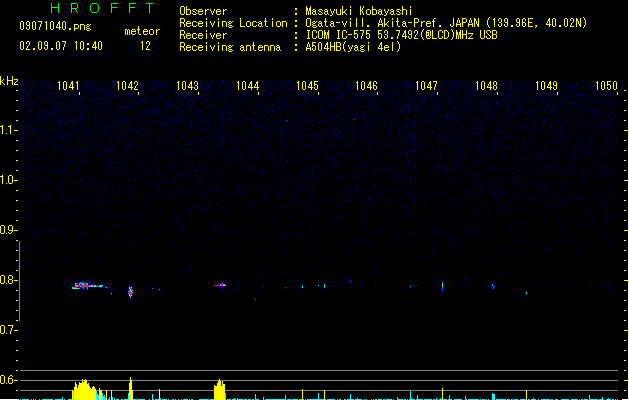629x400 pixels.
Task: Click the 1043 time axis label
Action: (187, 86)
